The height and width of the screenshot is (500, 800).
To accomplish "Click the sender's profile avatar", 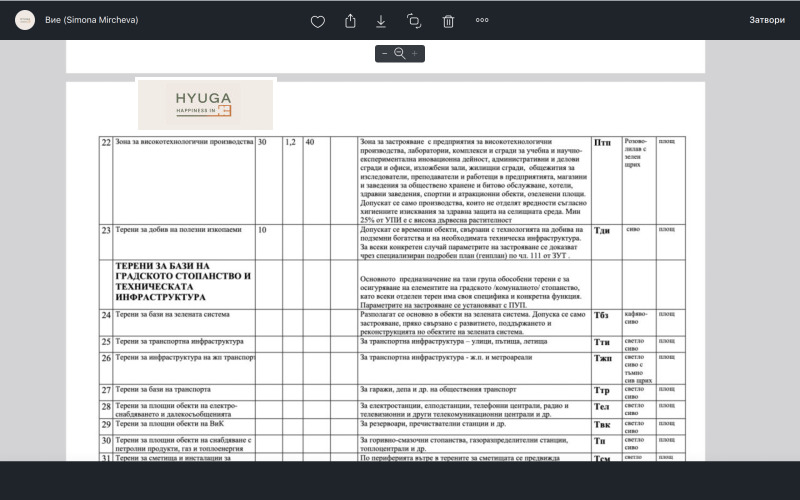I will pyautogui.click(x=24, y=20).
